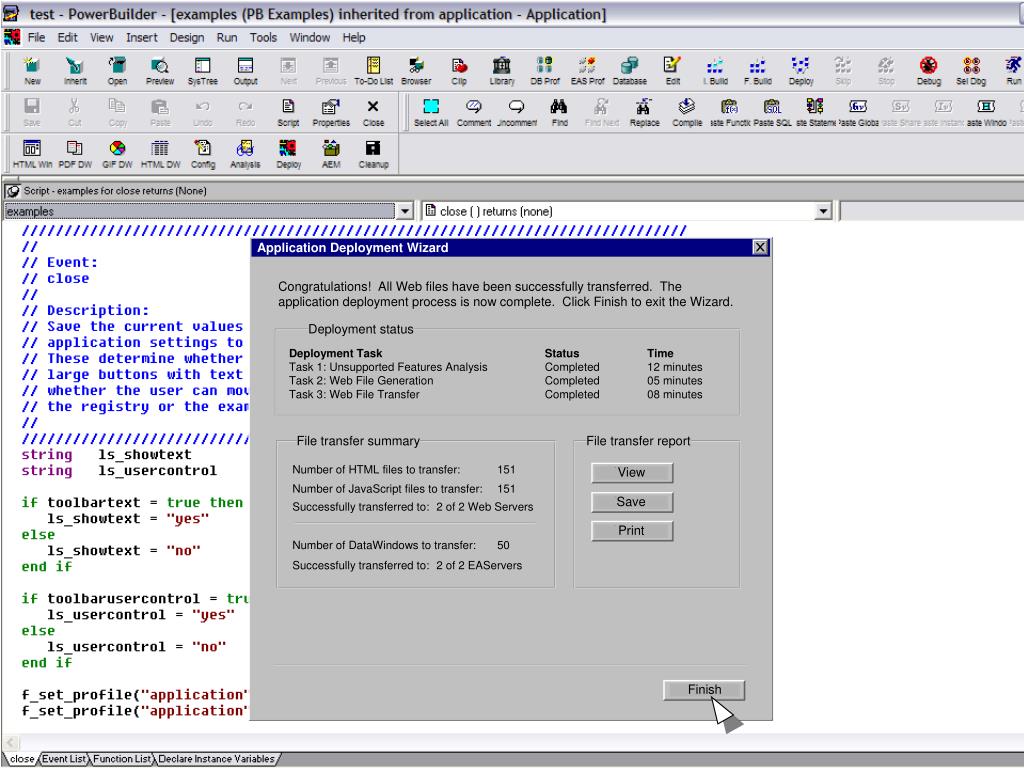The height and width of the screenshot is (768, 1024).
Task: Click the Cleanup icon
Action: (x=373, y=154)
